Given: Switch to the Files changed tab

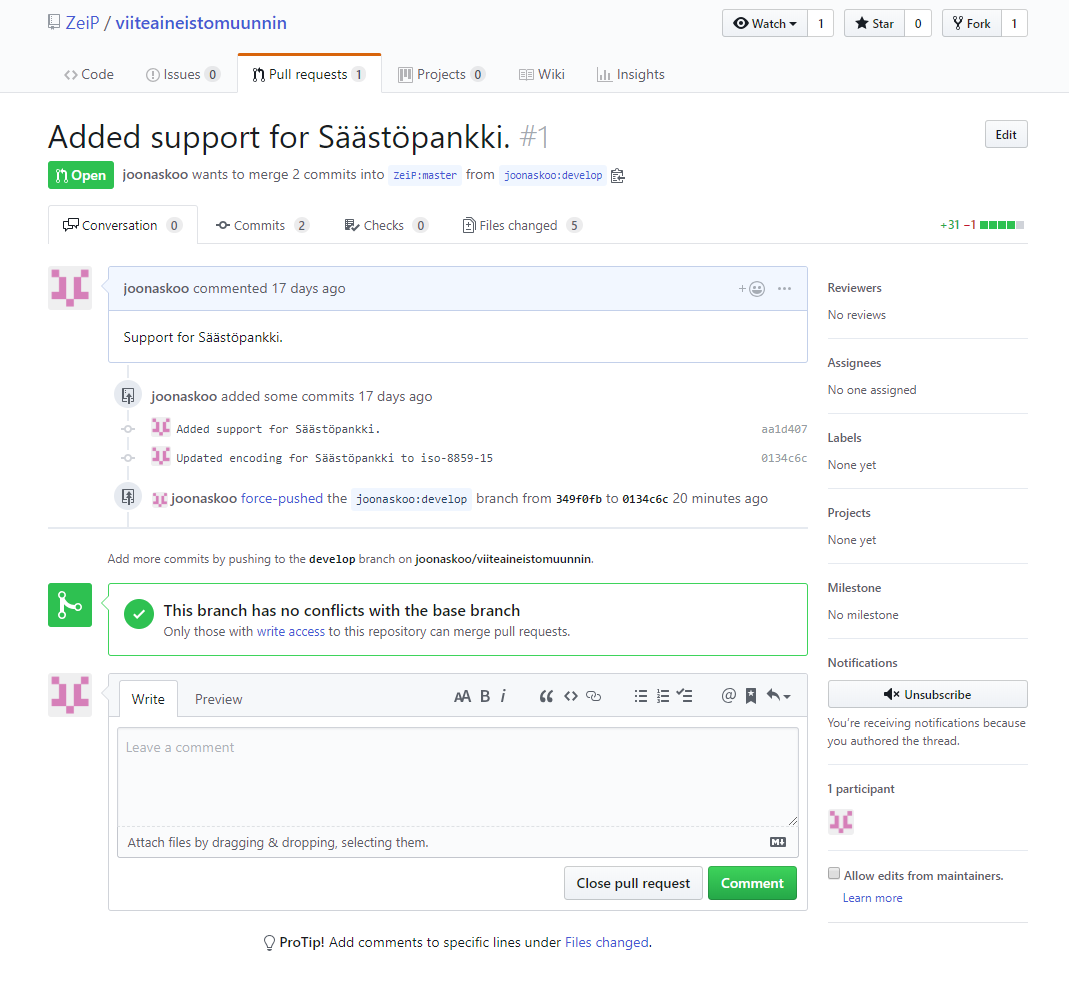Looking at the screenshot, I should tap(520, 226).
